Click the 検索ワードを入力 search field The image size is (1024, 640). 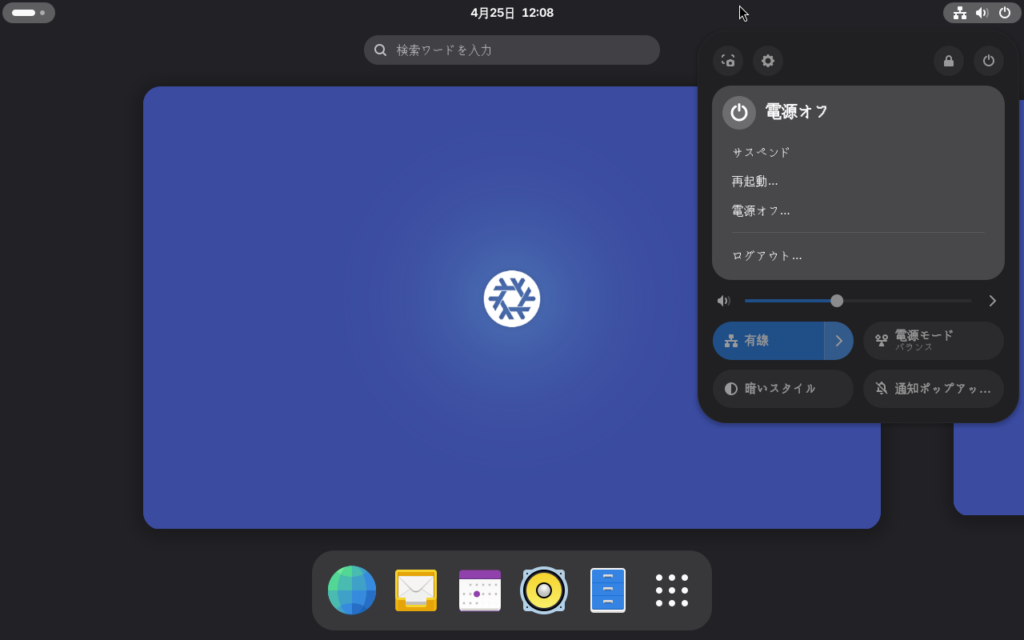click(512, 50)
